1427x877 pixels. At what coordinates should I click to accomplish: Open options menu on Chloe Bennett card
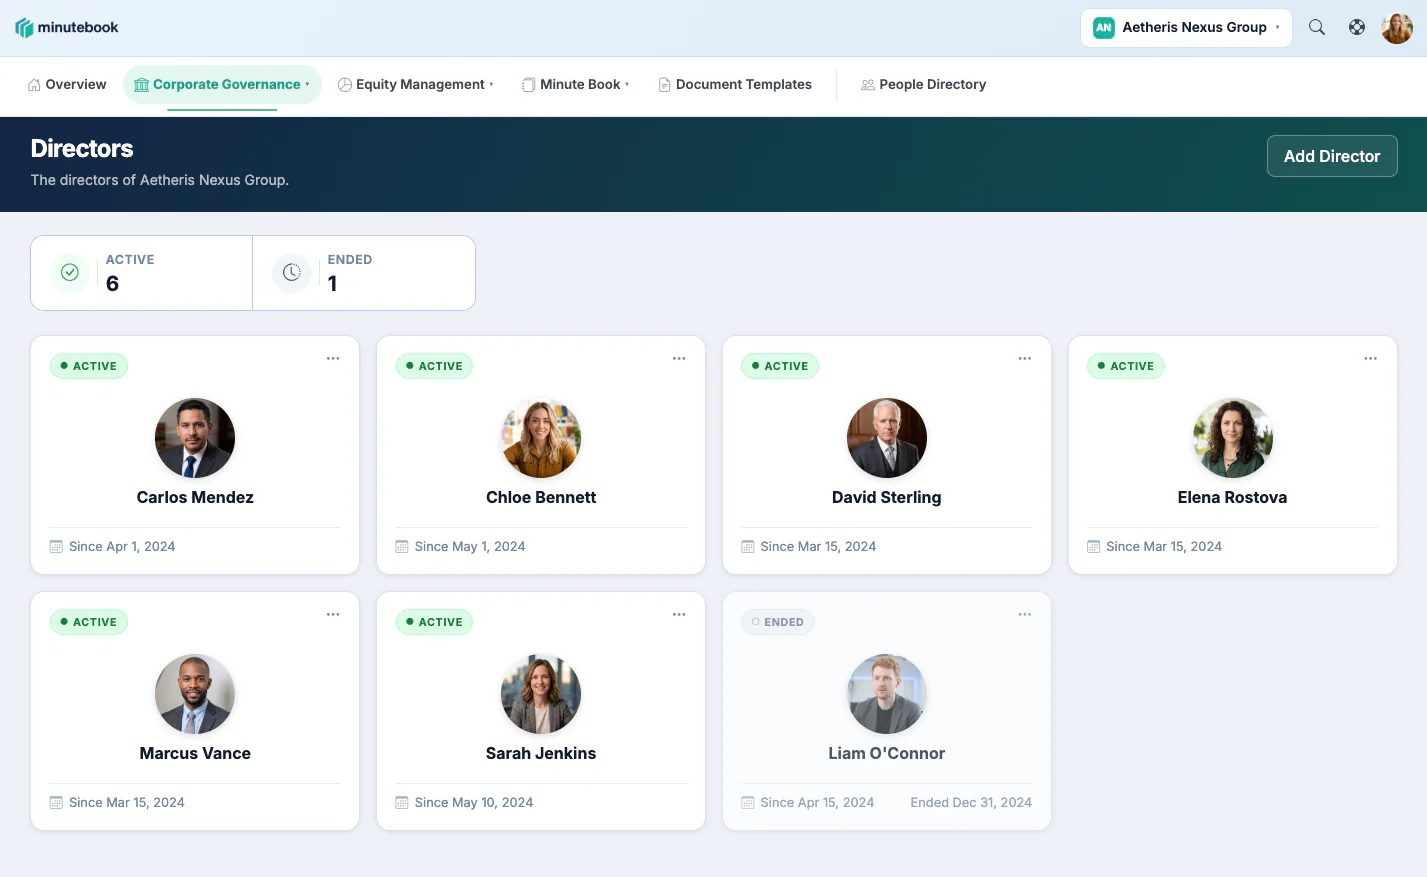tap(679, 358)
